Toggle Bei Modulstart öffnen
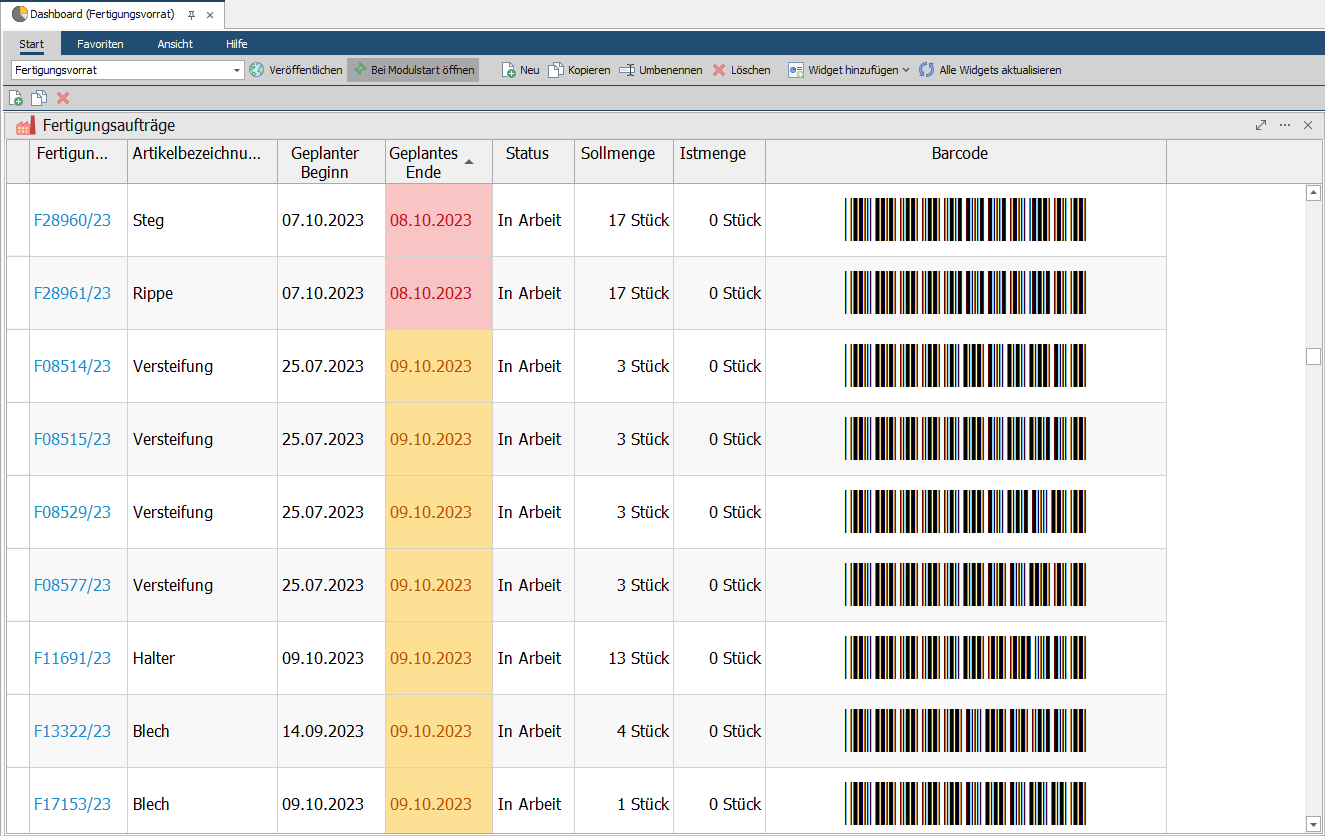The image size is (1325, 836). point(412,70)
